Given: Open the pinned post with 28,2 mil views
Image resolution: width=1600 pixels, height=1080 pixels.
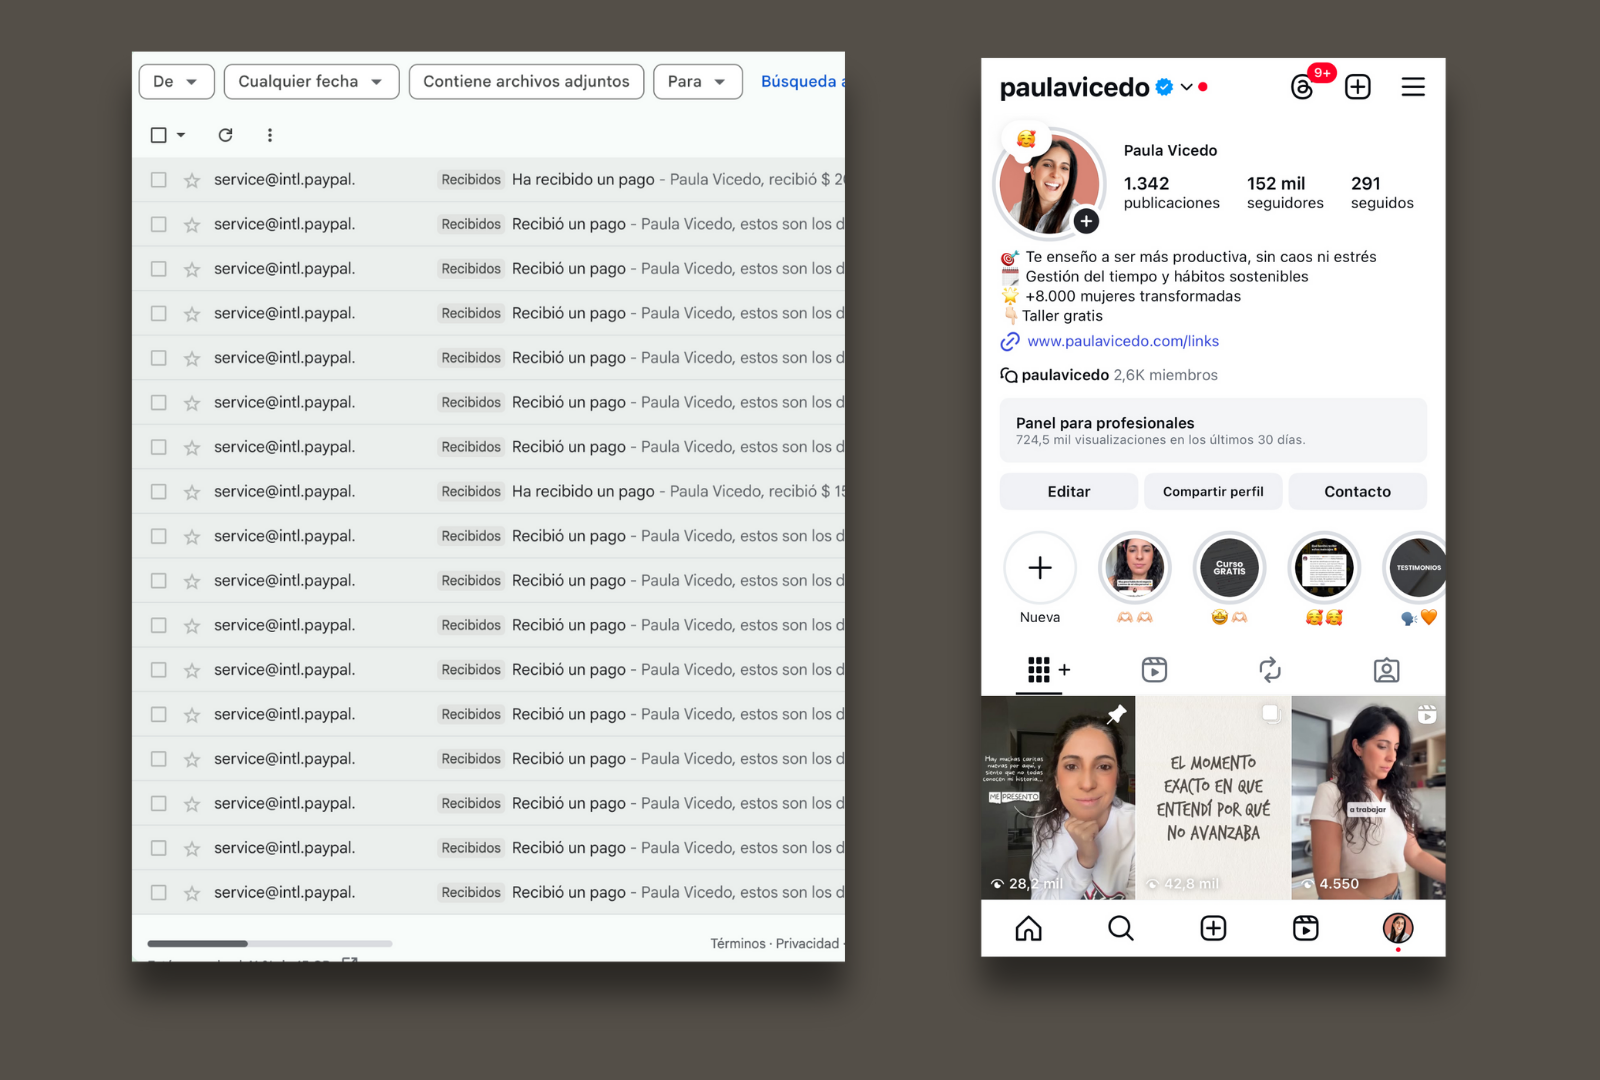Looking at the screenshot, I should (1058, 798).
